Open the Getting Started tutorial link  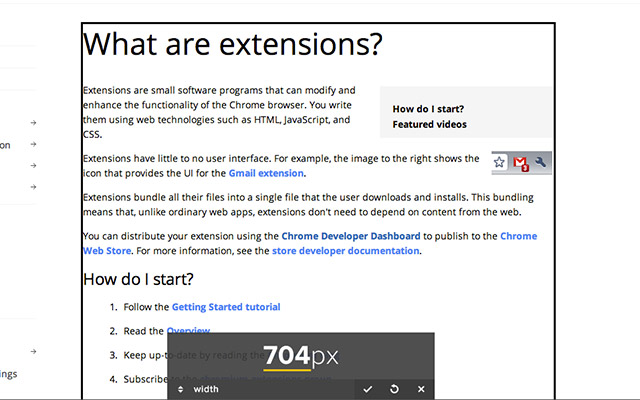pyautogui.click(x=226, y=307)
